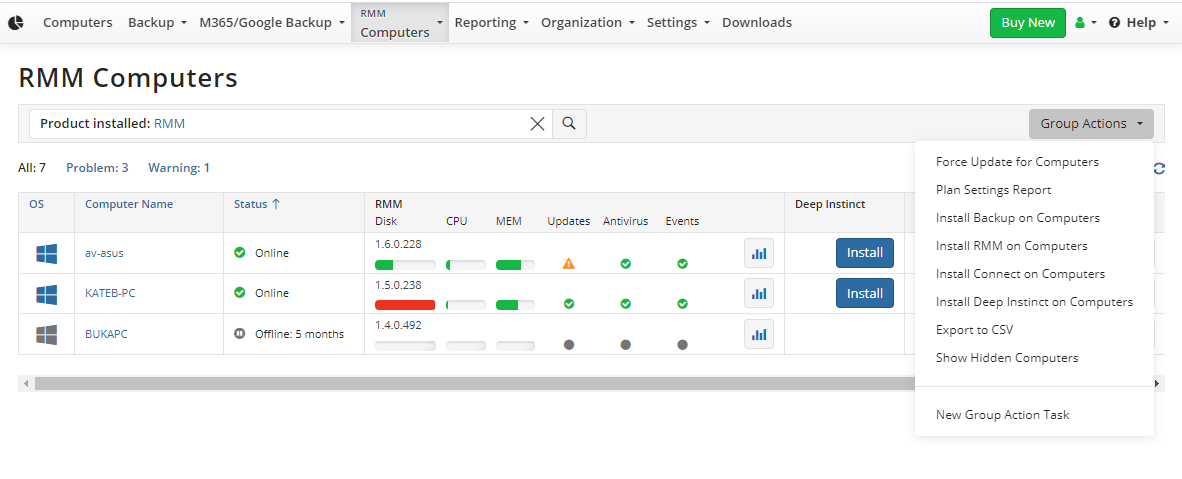The height and width of the screenshot is (479, 1182).
Task: Click the green Events check for av-asus
Action: pos(682,264)
